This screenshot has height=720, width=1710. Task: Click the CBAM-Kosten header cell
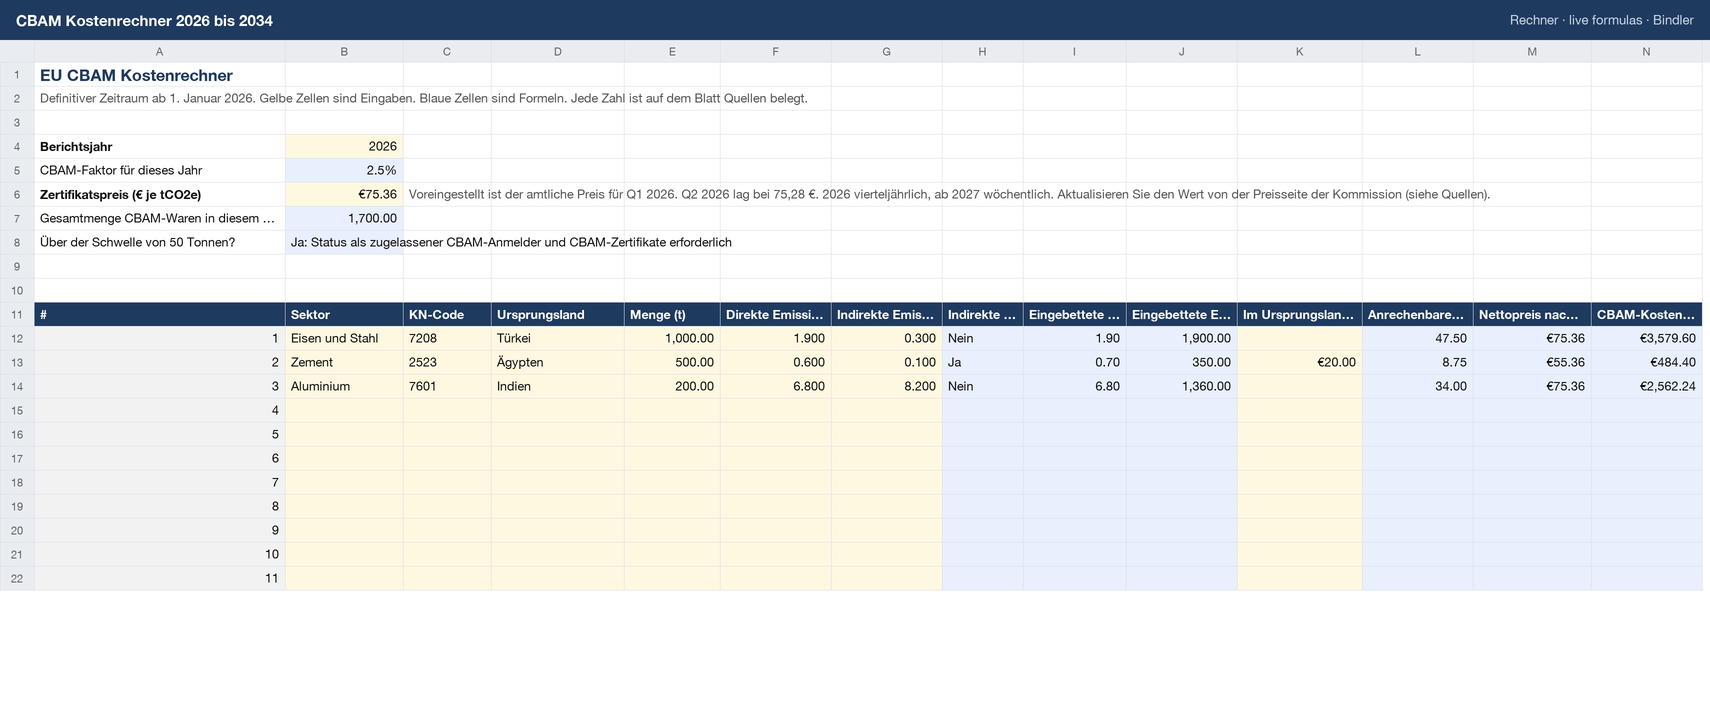pyautogui.click(x=1646, y=314)
